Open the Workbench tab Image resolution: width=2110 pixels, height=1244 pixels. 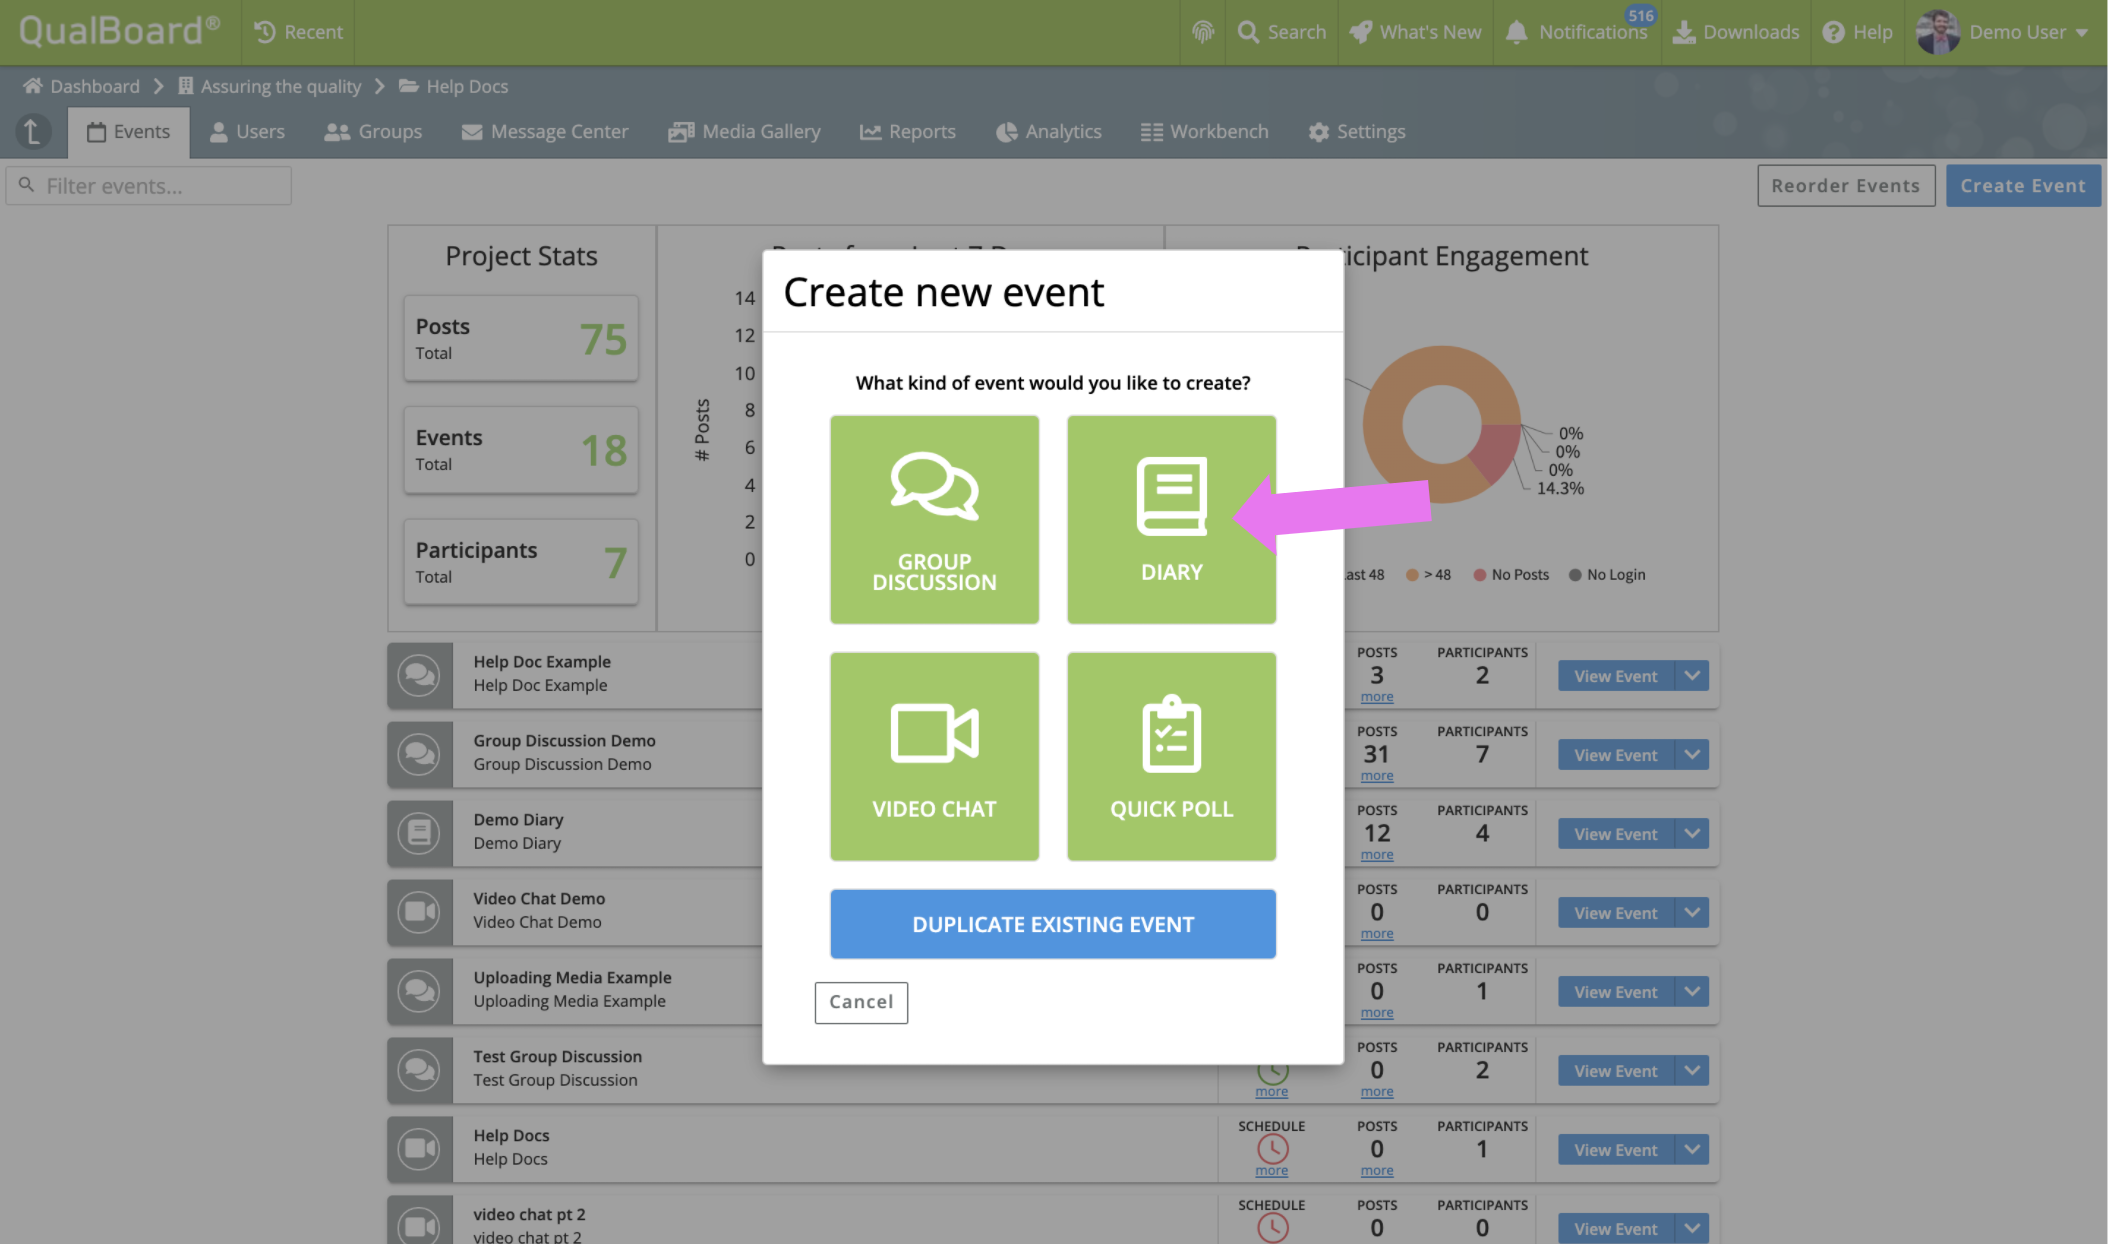tap(1204, 131)
